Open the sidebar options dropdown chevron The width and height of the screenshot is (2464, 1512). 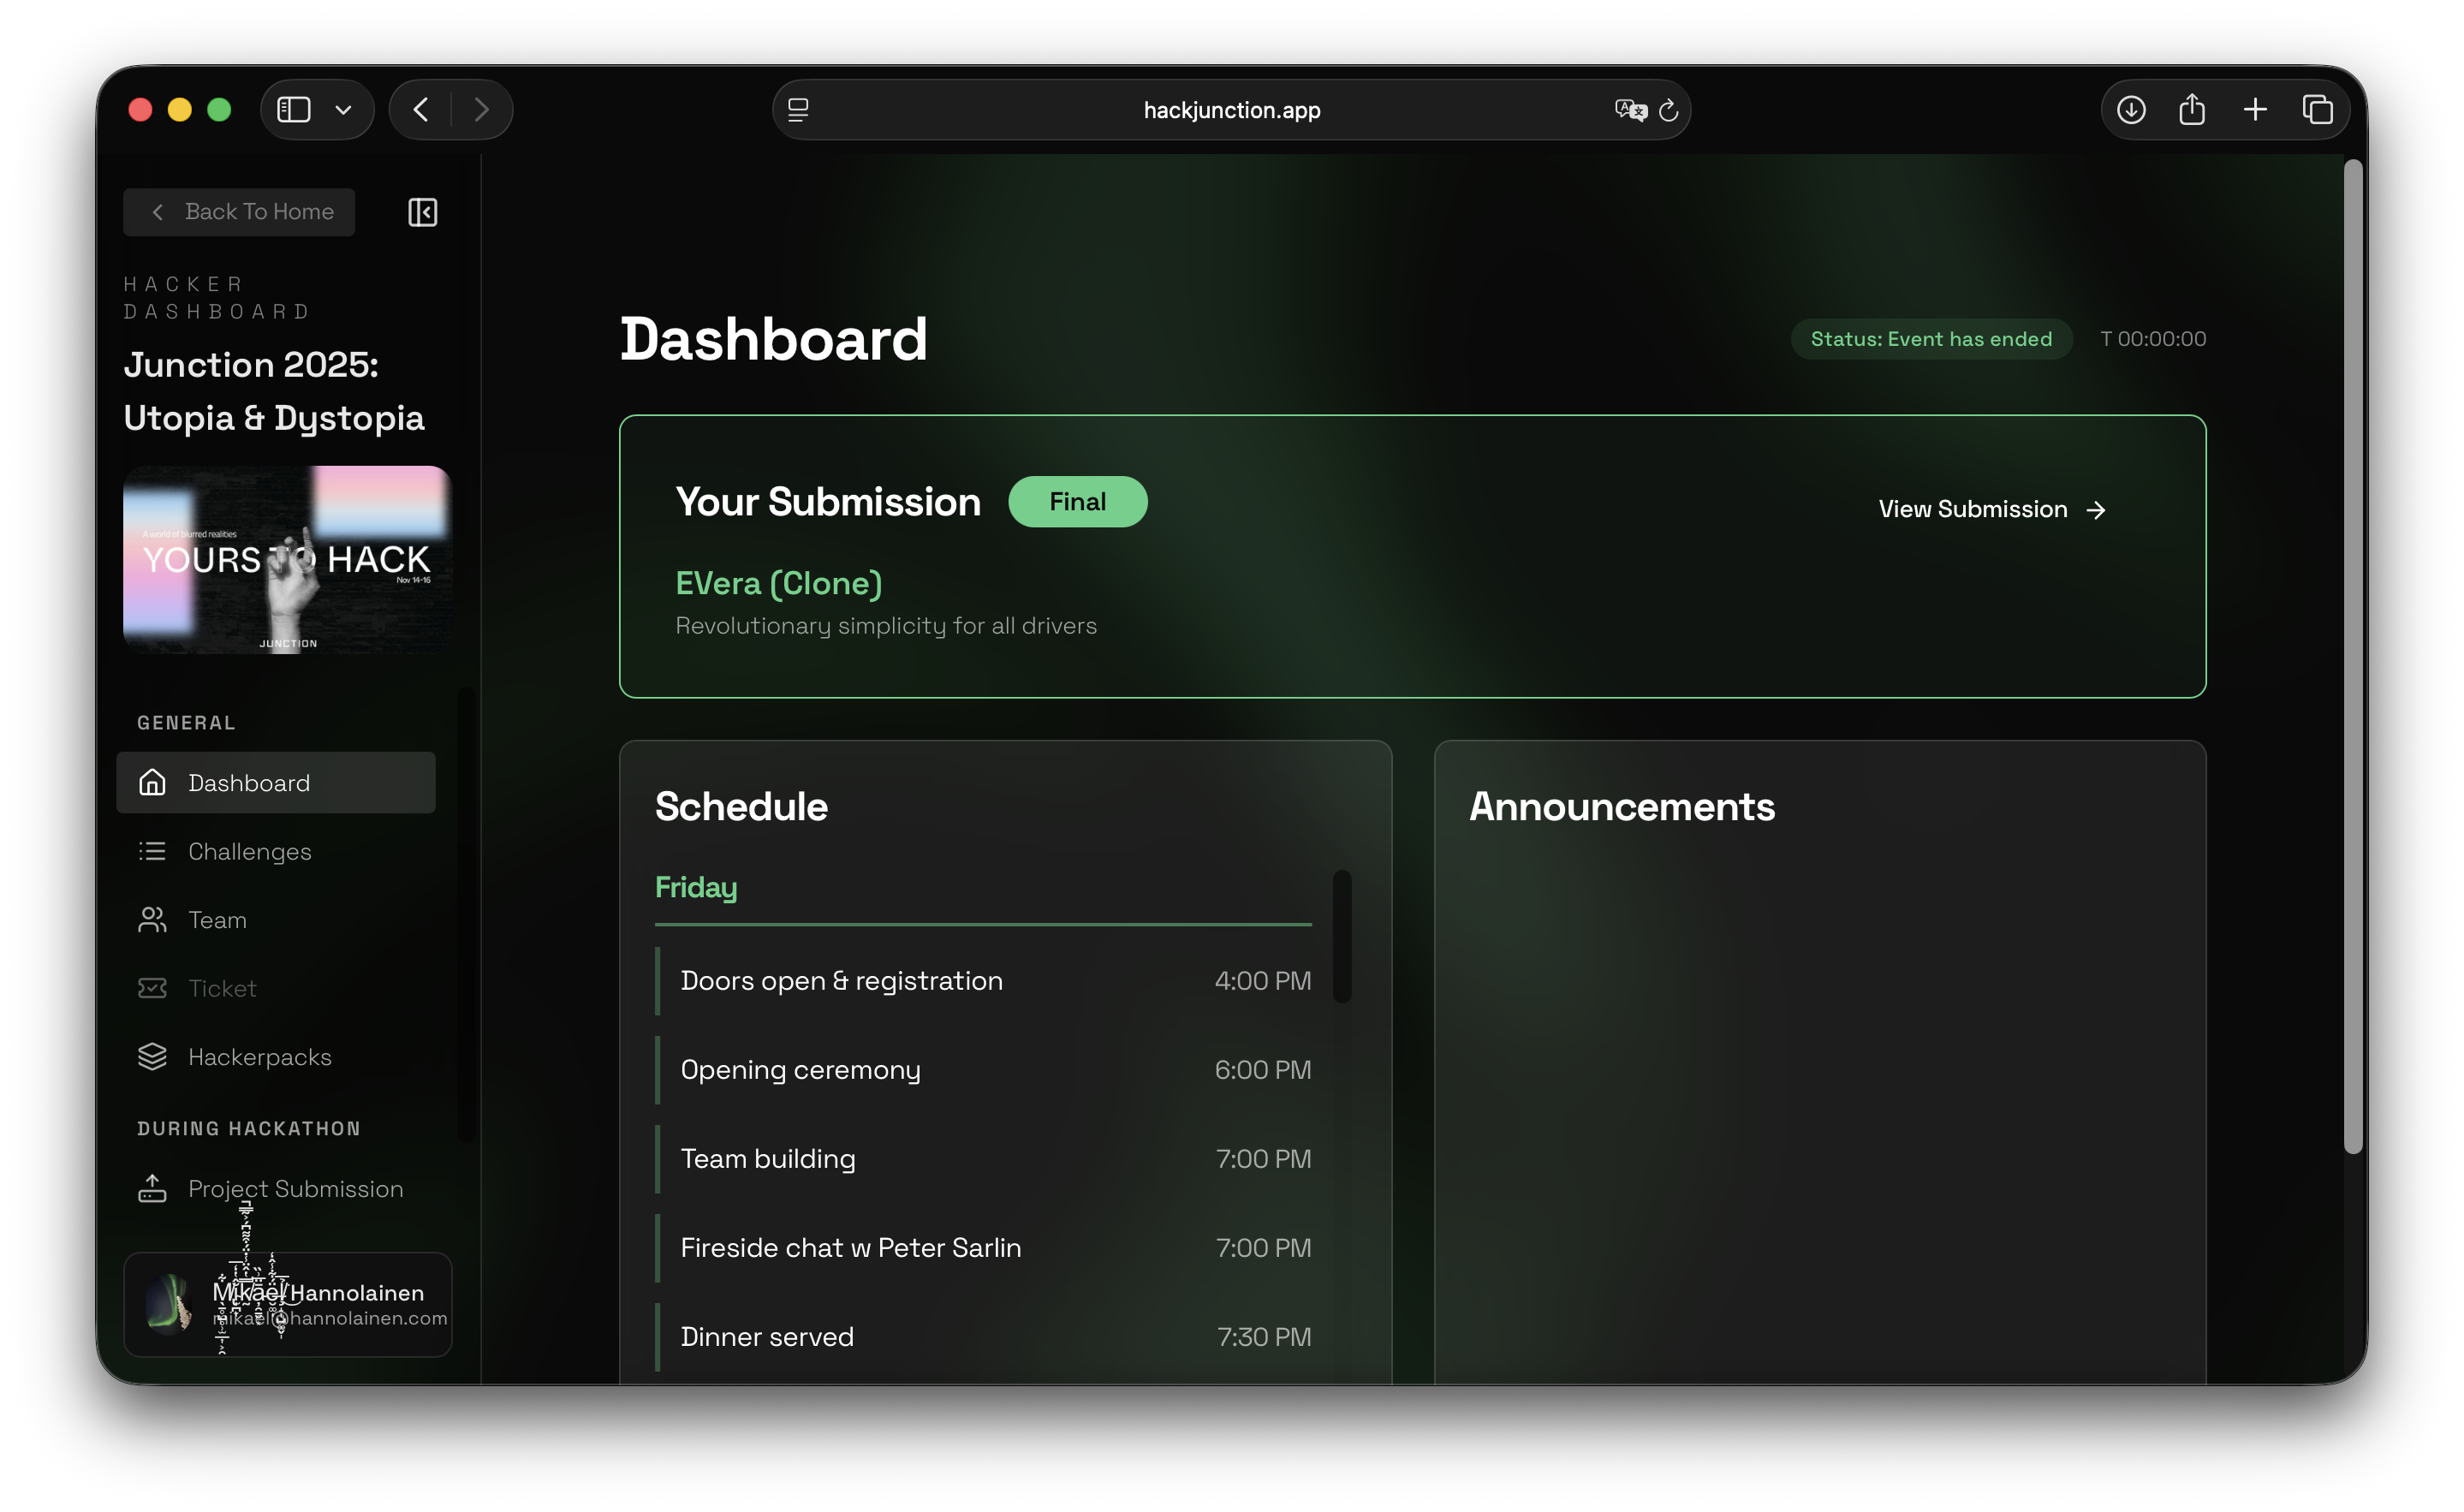[343, 110]
